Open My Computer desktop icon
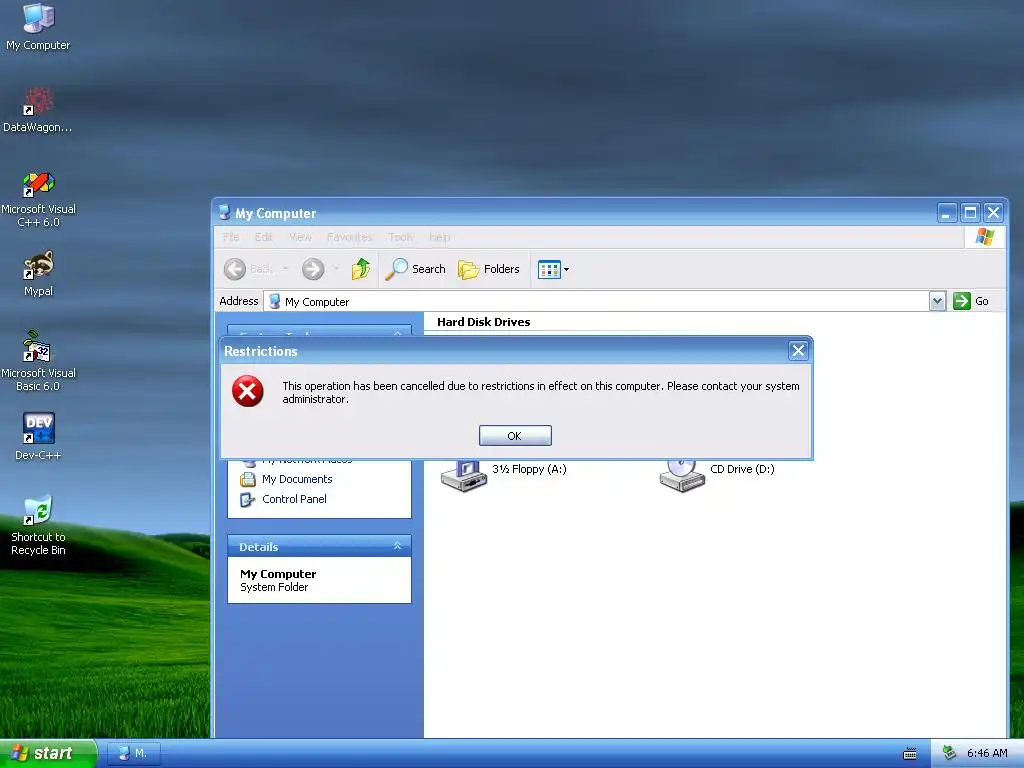This screenshot has height=768, width=1024. pyautogui.click(x=38, y=26)
